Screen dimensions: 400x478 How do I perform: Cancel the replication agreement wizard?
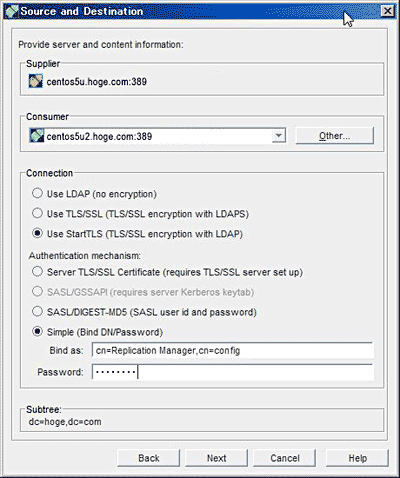tap(285, 458)
